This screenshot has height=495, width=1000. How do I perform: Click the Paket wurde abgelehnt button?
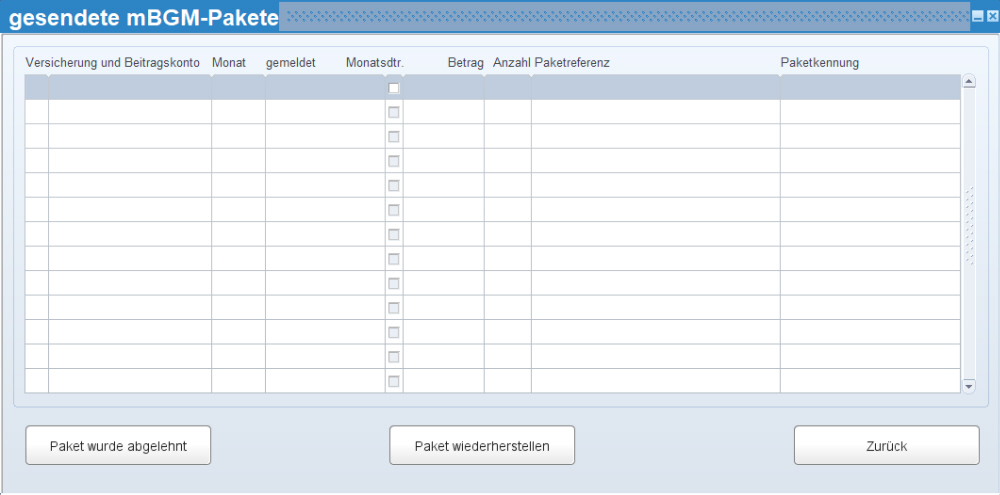(118, 445)
